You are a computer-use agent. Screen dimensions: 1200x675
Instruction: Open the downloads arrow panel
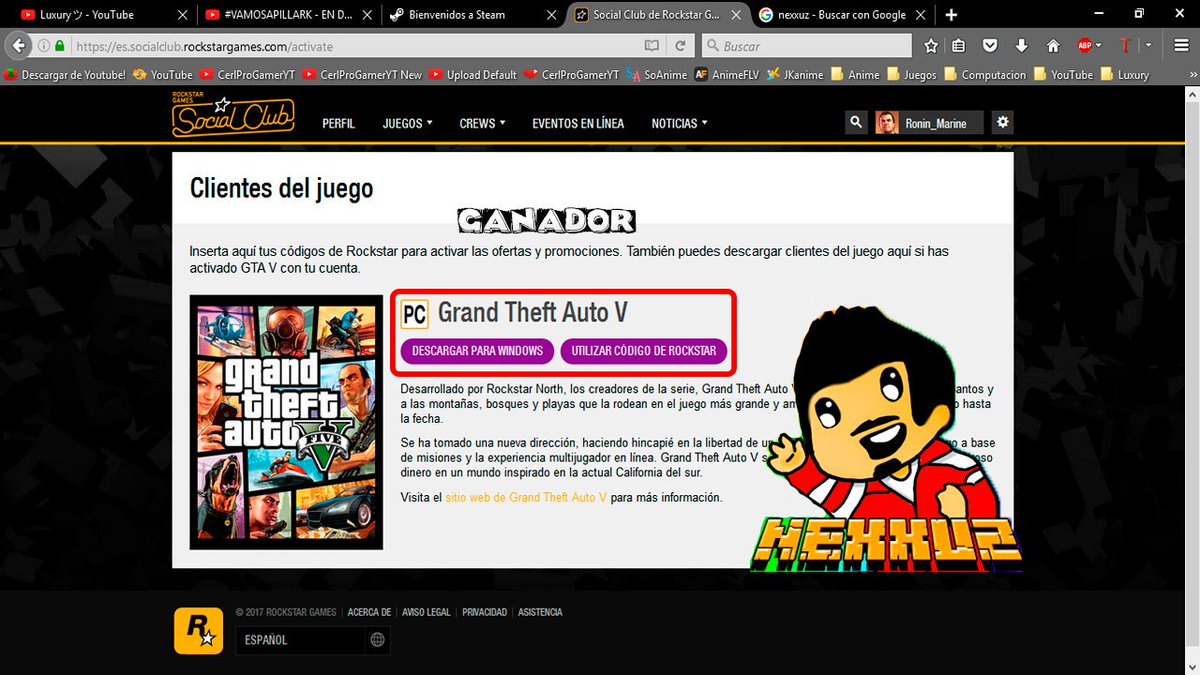[1021, 46]
